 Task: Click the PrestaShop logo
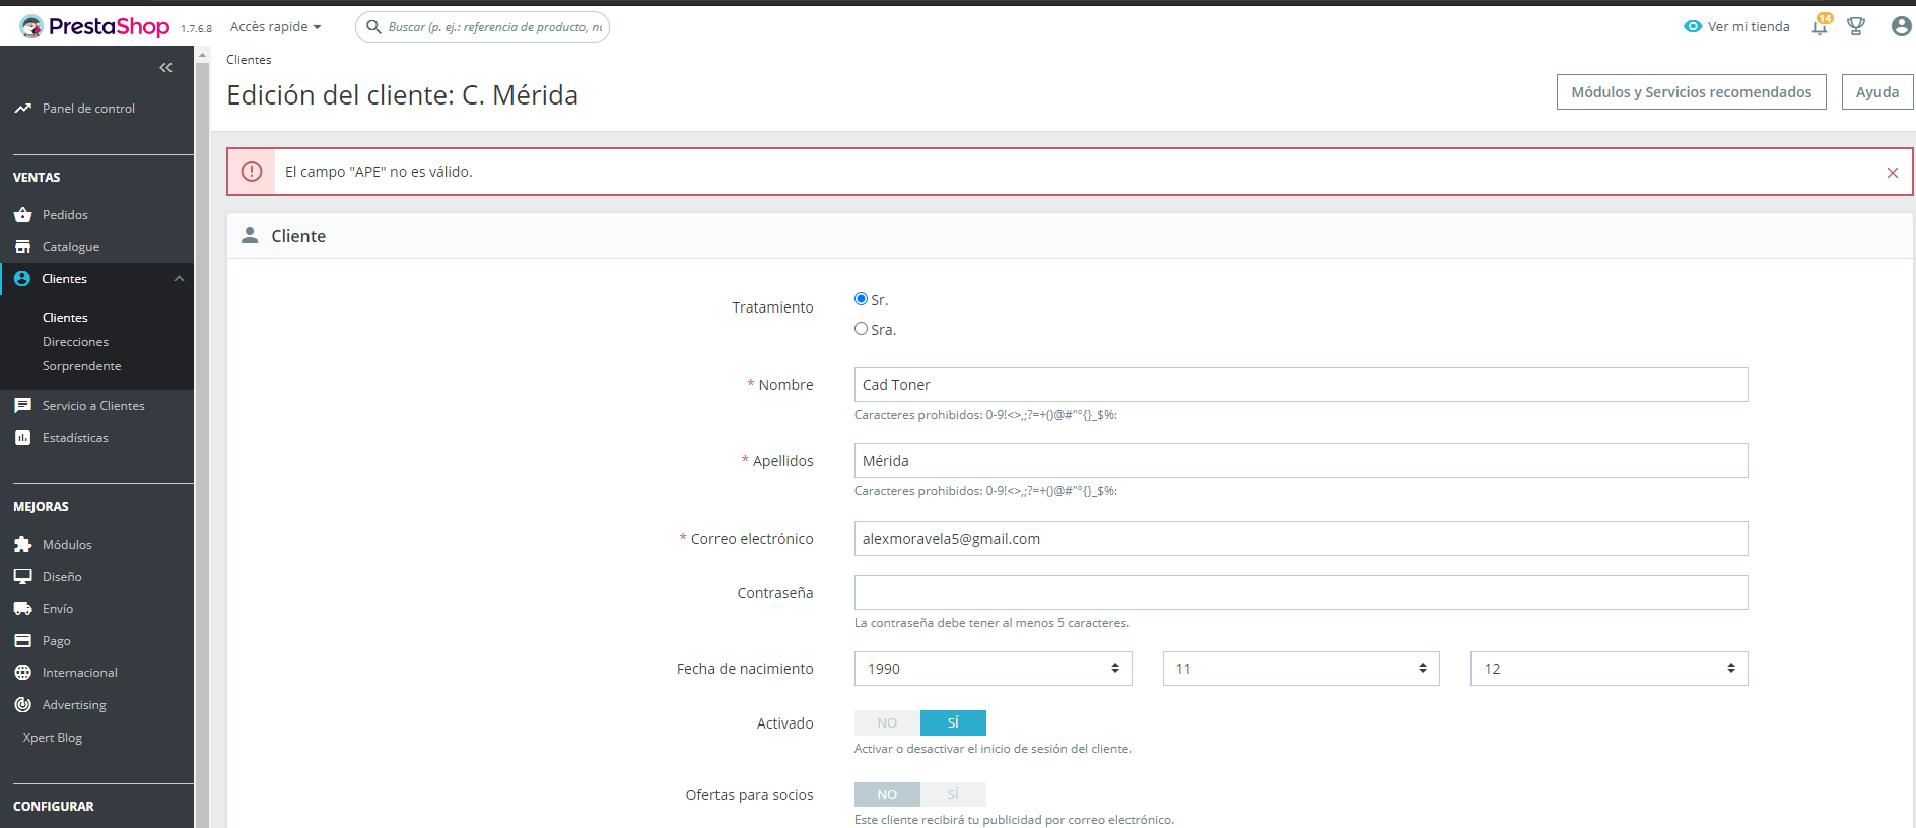click(x=95, y=26)
